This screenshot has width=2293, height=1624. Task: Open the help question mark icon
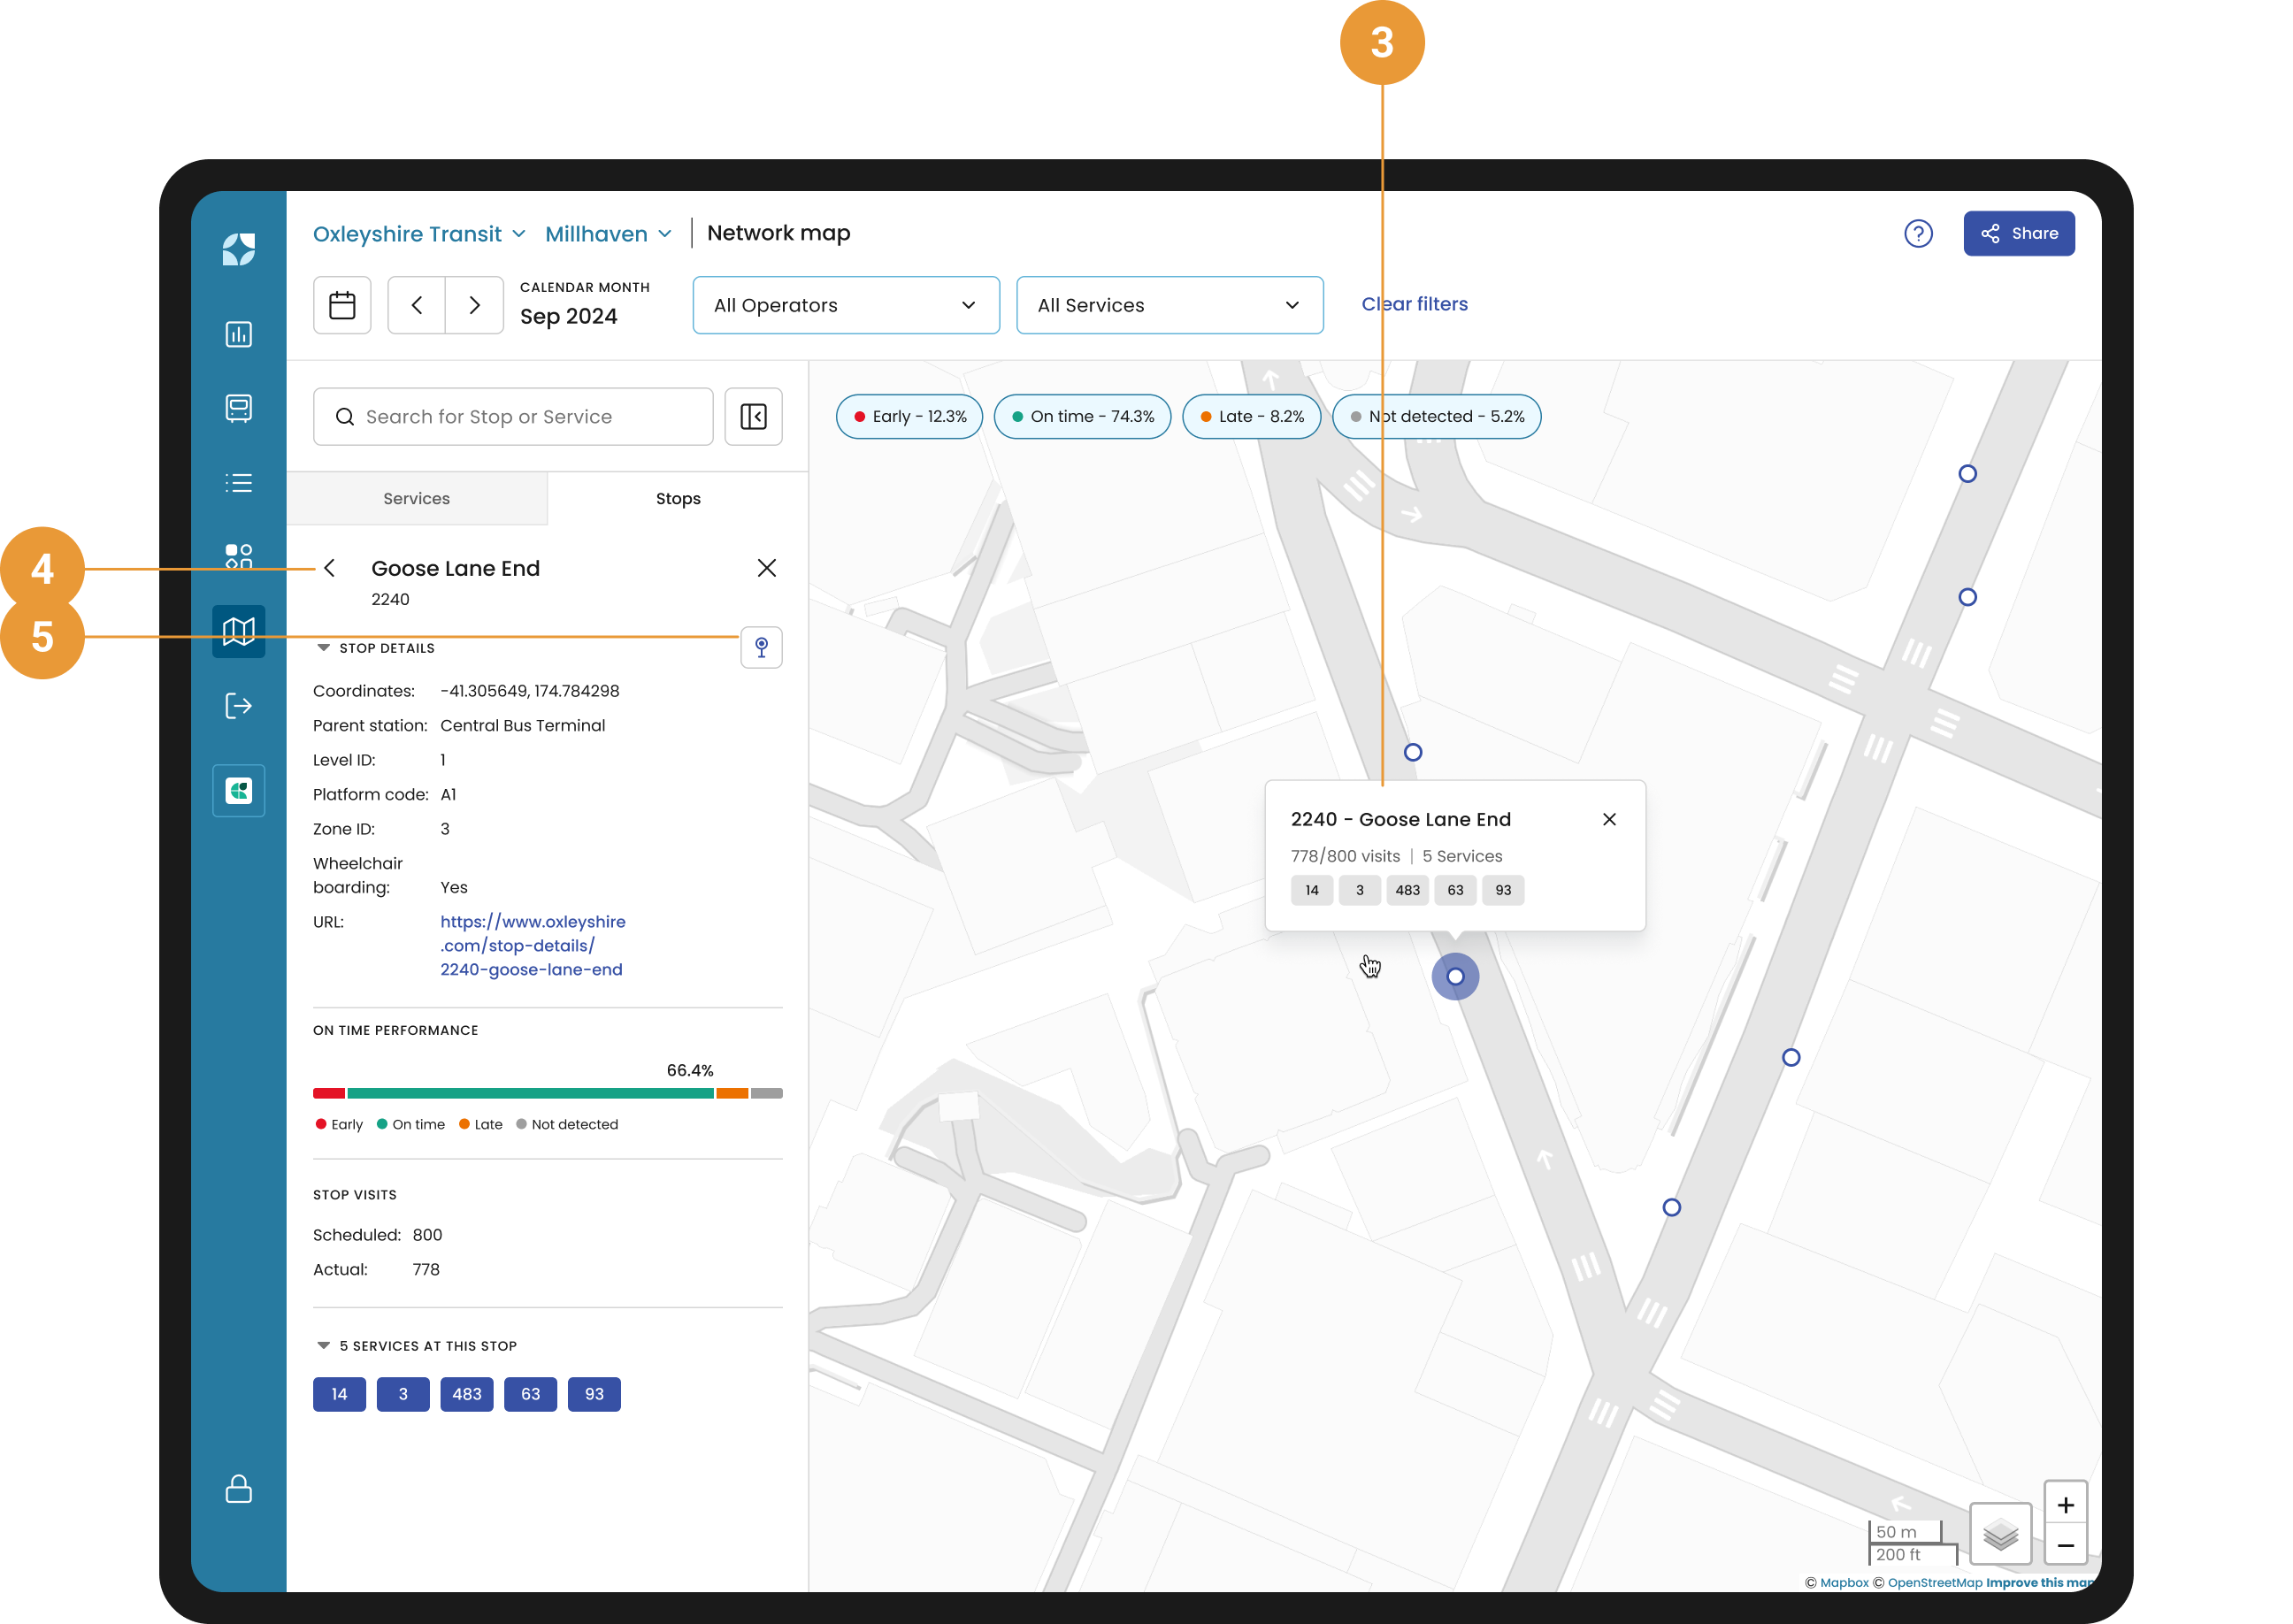[1918, 234]
